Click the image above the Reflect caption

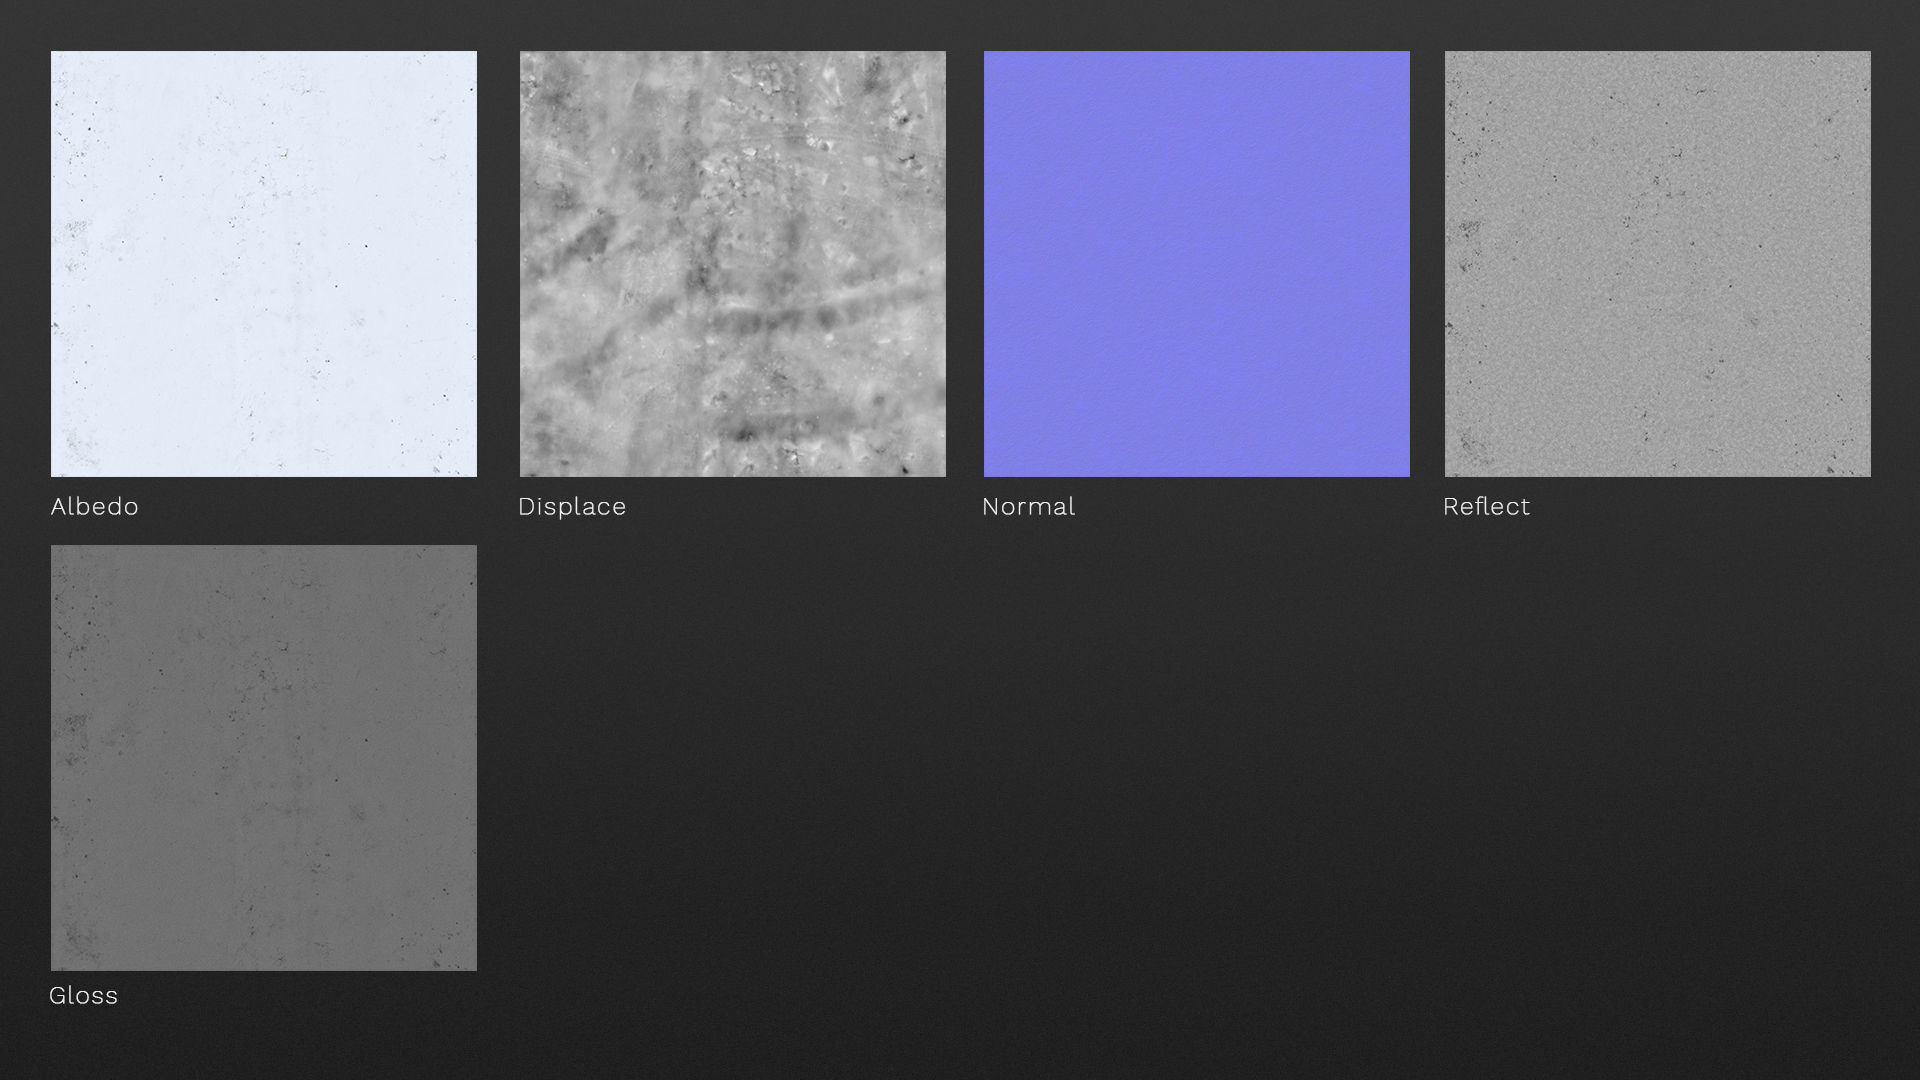pos(1657,264)
